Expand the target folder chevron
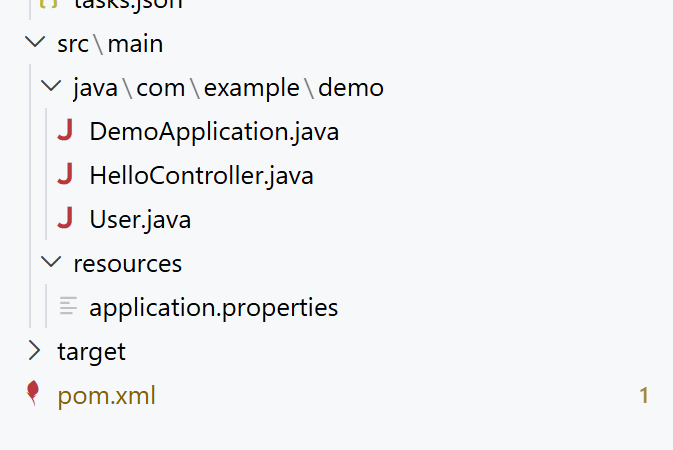The width and height of the screenshot is (673, 450). (34, 350)
